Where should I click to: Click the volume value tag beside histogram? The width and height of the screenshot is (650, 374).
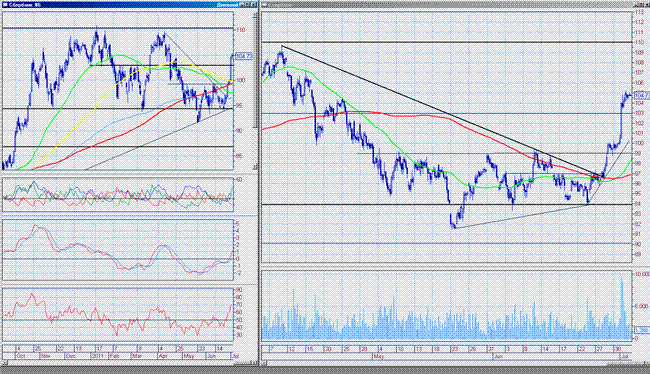pos(641,330)
